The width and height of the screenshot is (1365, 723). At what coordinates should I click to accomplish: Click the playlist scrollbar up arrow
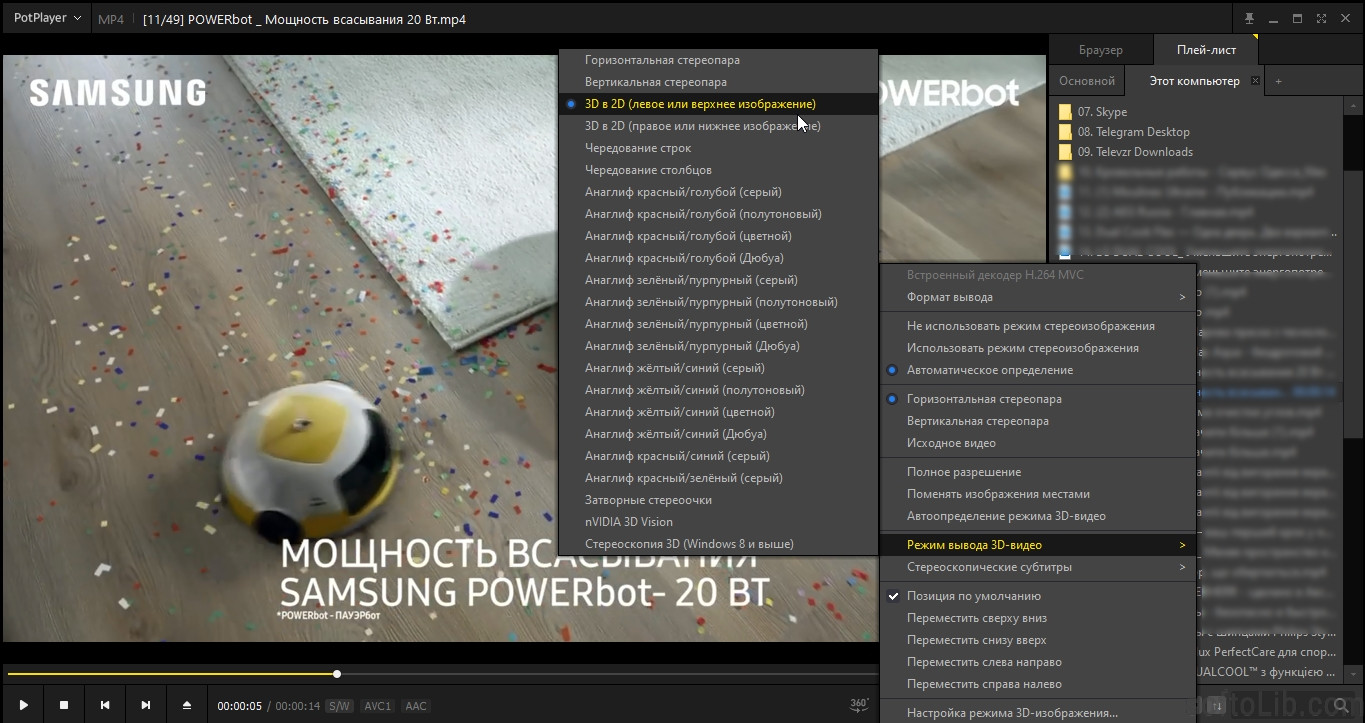pyautogui.click(x=1355, y=106)
